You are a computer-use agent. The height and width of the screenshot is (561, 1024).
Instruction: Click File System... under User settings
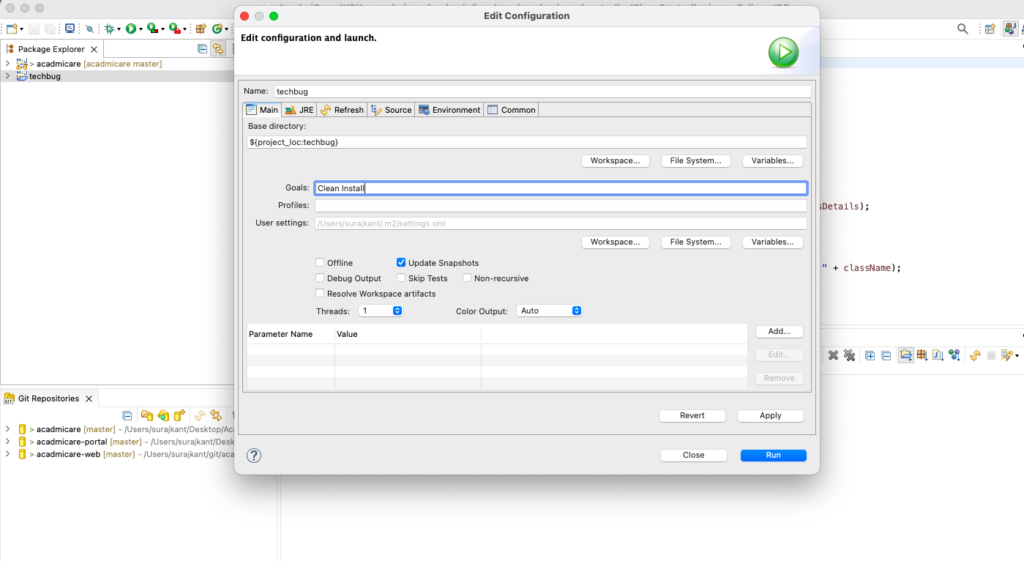coord(696,242)
